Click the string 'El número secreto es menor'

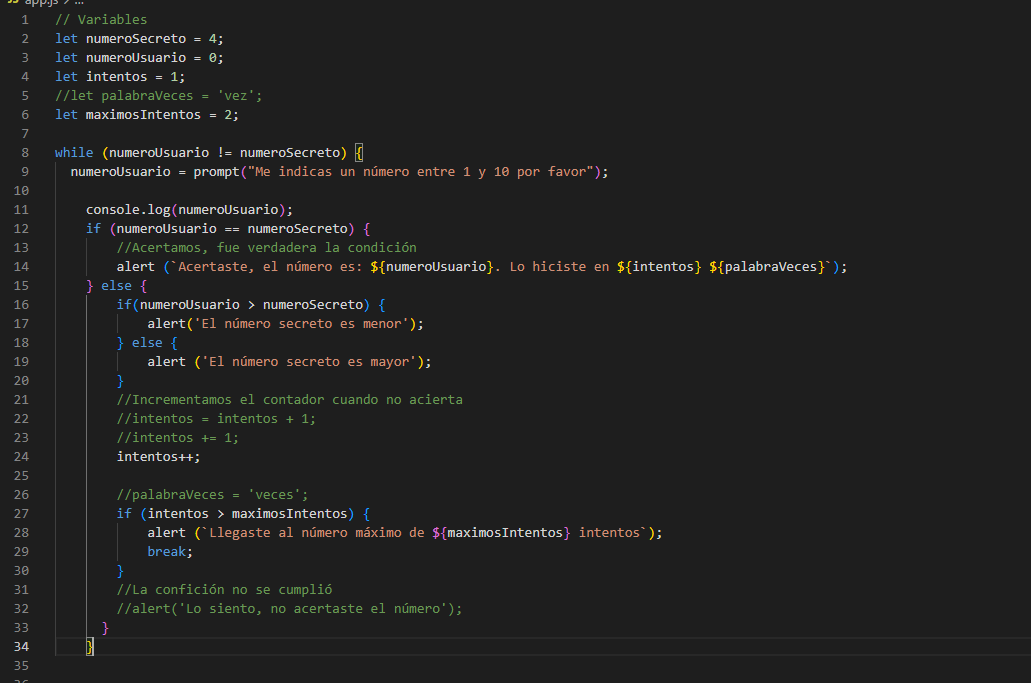pyautogui.click(x=301, y=324)
